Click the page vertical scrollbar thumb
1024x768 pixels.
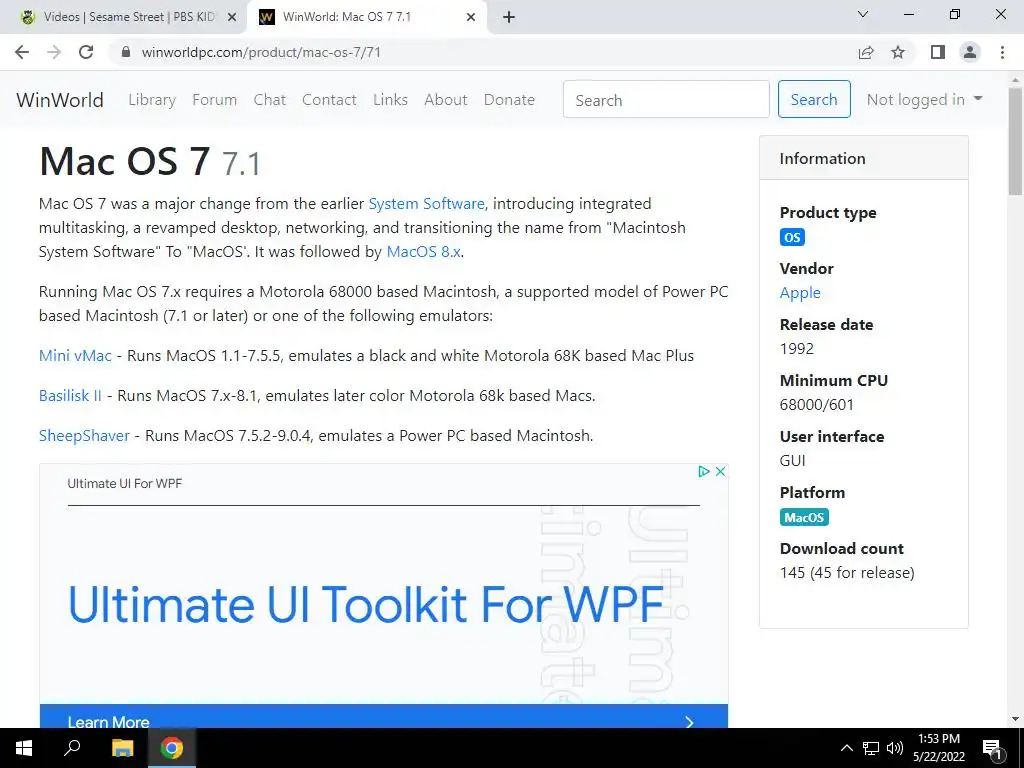tap(1015, 140)
